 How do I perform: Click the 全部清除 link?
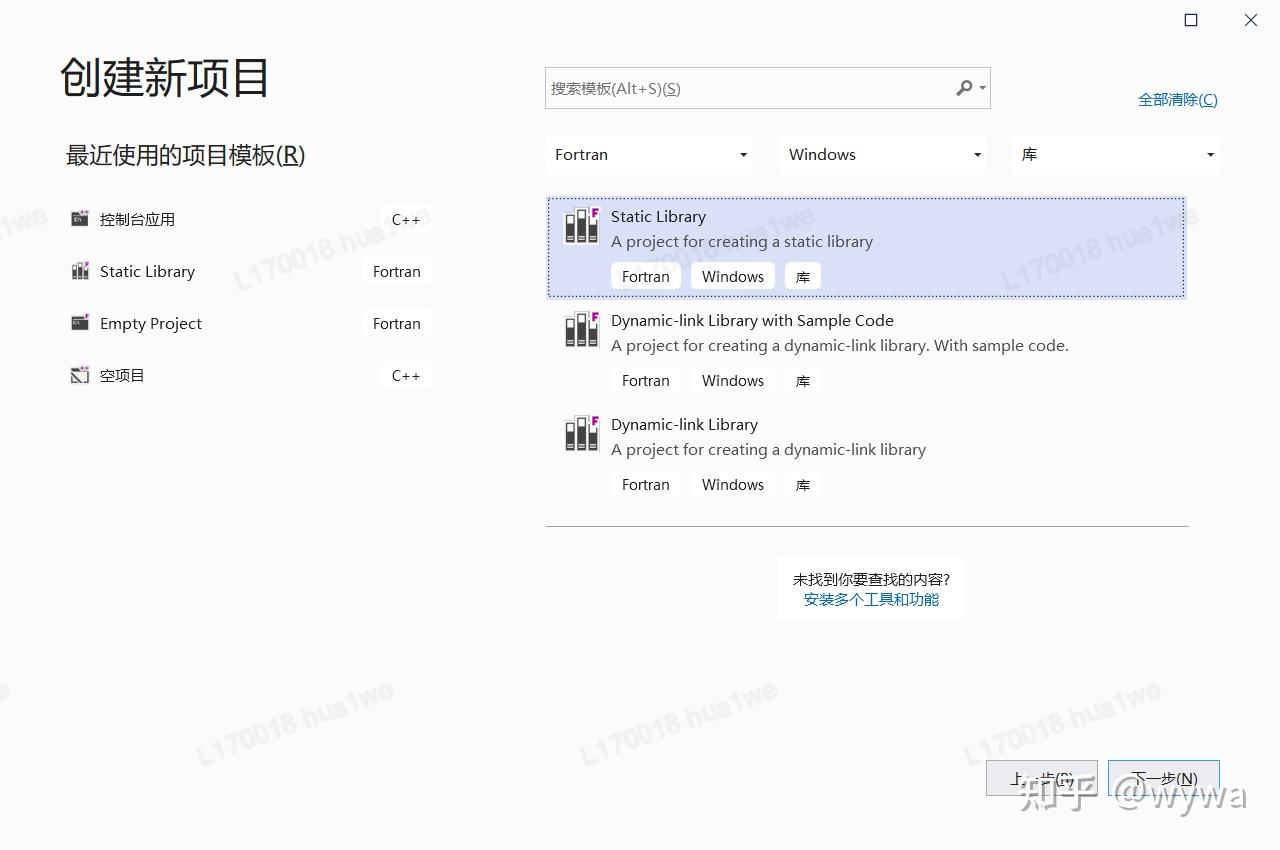(1177, 99)
